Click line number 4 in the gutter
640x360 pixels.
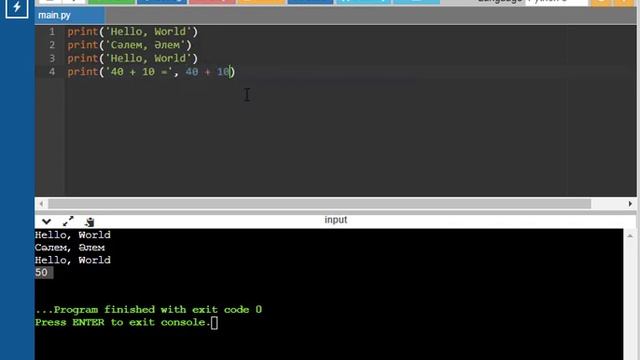[52, 72]
